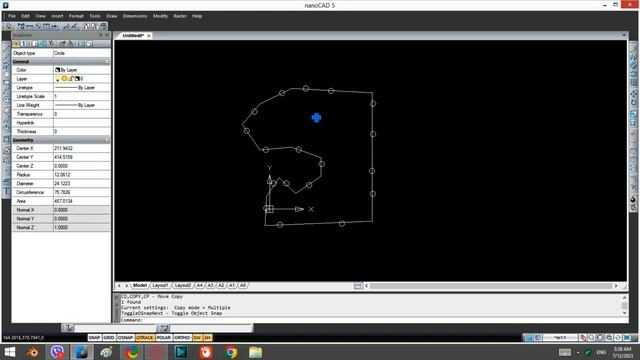Viewport: 640px width, 360px height.
Task: Toggle OSNAP in status bar
Action: pos(125,338)
